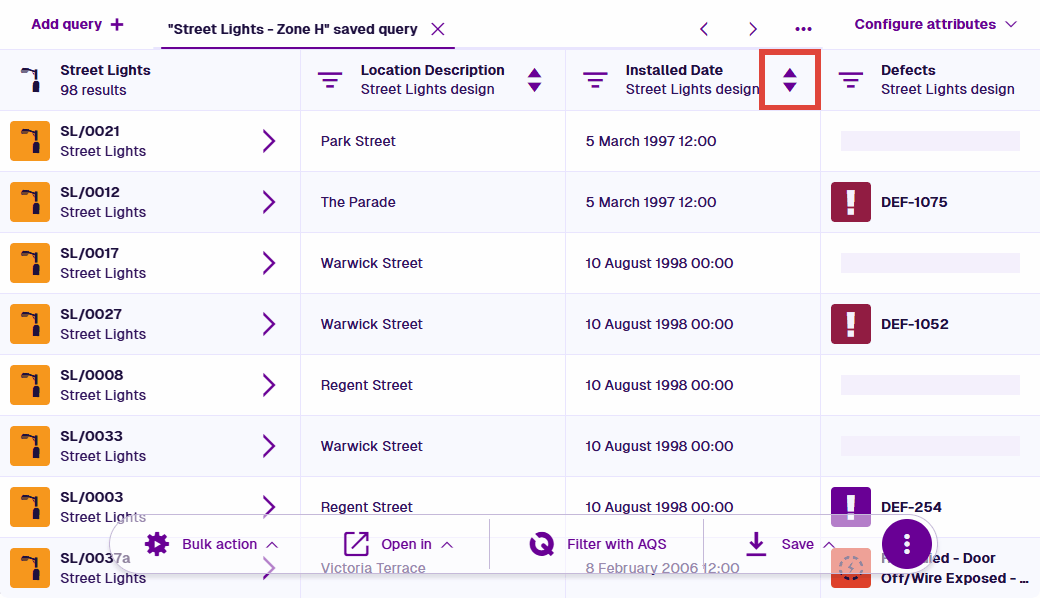Click the DEF-1075 defect alert icon
The height and width of the screenshot is (598, 1040).
click(851, 202)
